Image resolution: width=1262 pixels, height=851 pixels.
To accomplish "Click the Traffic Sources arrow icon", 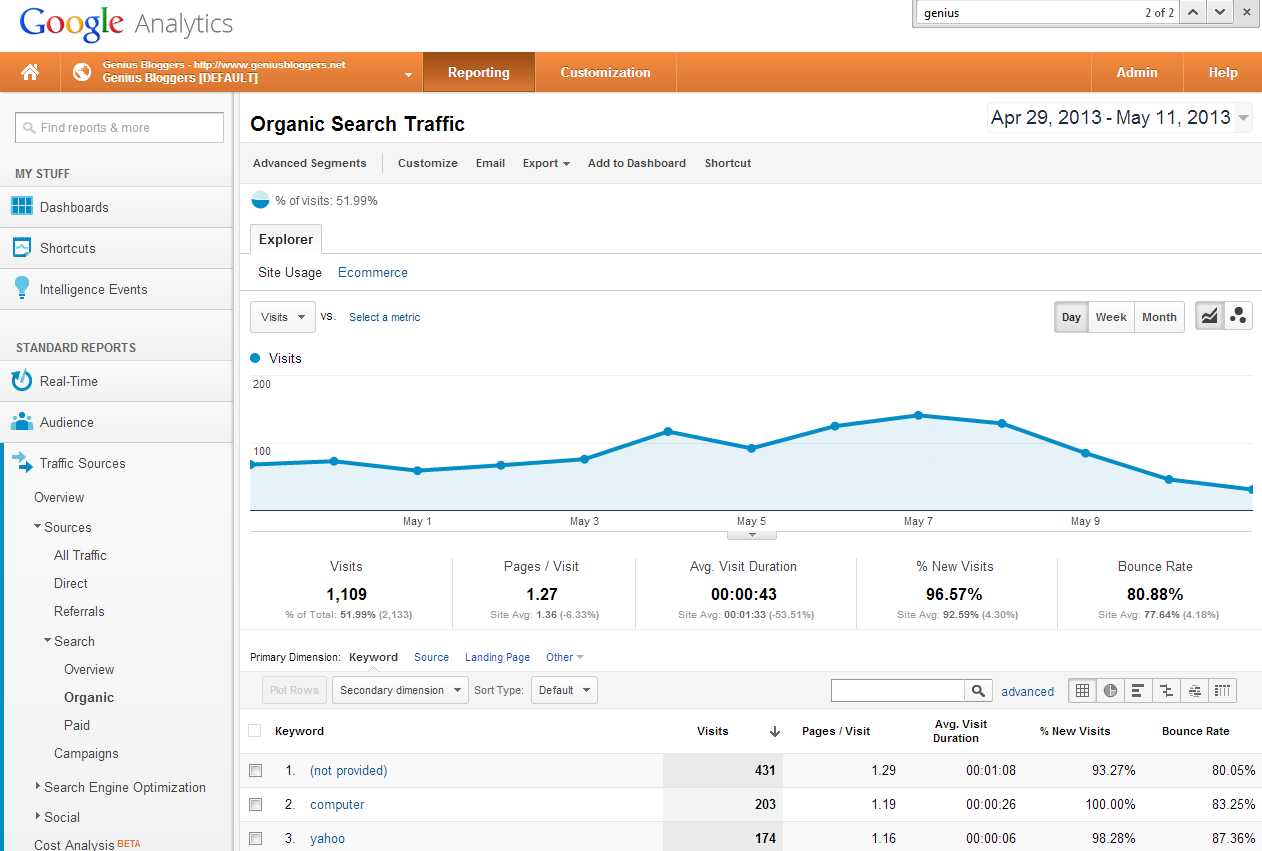I will pyautogui.click(x=22, y=462).
